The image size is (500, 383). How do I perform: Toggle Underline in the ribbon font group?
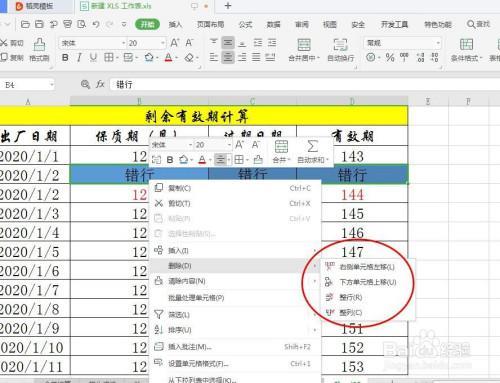(93, 58)
